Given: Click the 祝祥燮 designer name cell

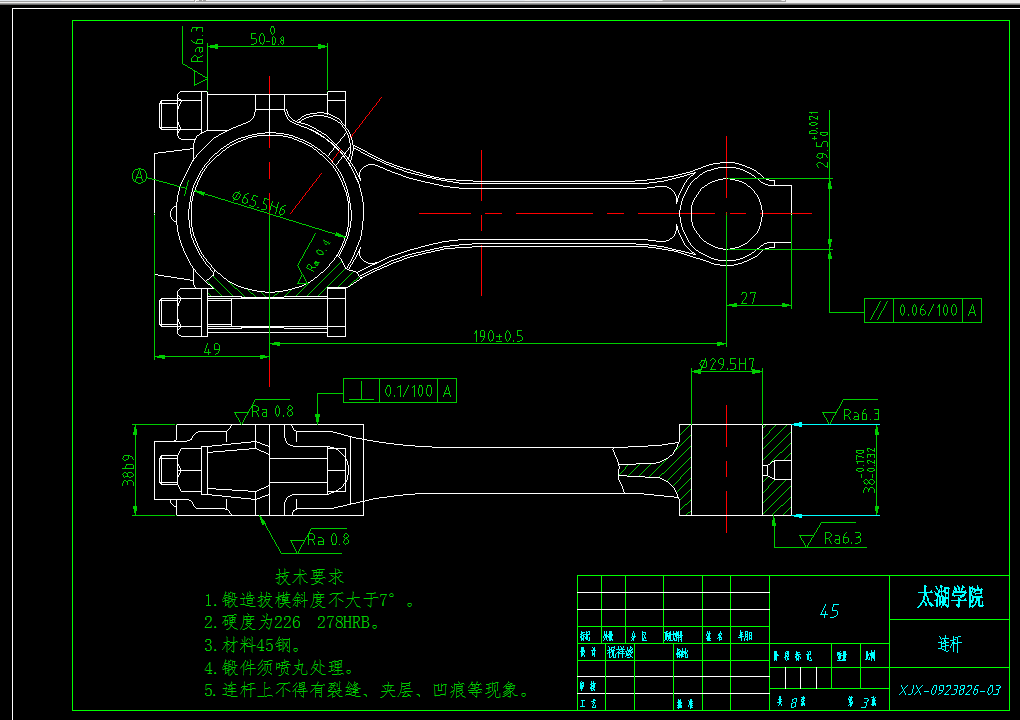Looking at the screenshot, I should click(618, 649).
